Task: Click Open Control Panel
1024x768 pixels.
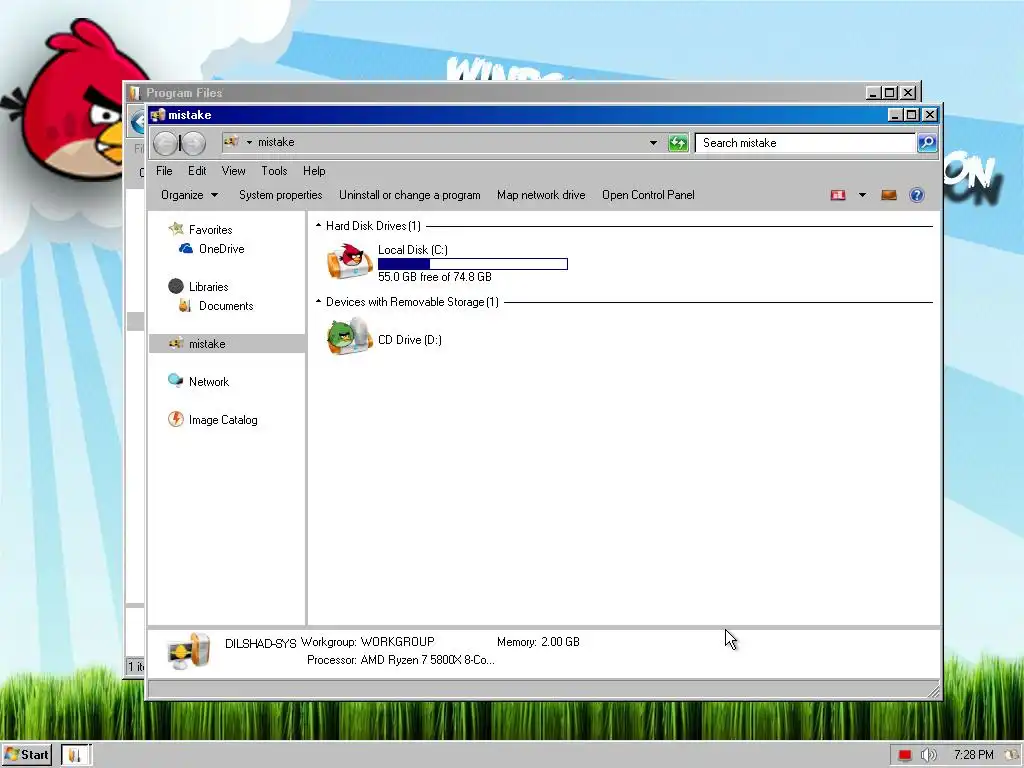Action: tap(648, 195)
